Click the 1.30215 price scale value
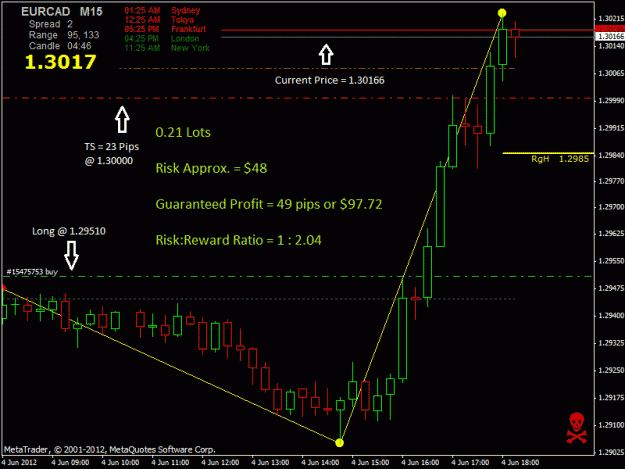The image size is (625, 469). tap(611, 18)
